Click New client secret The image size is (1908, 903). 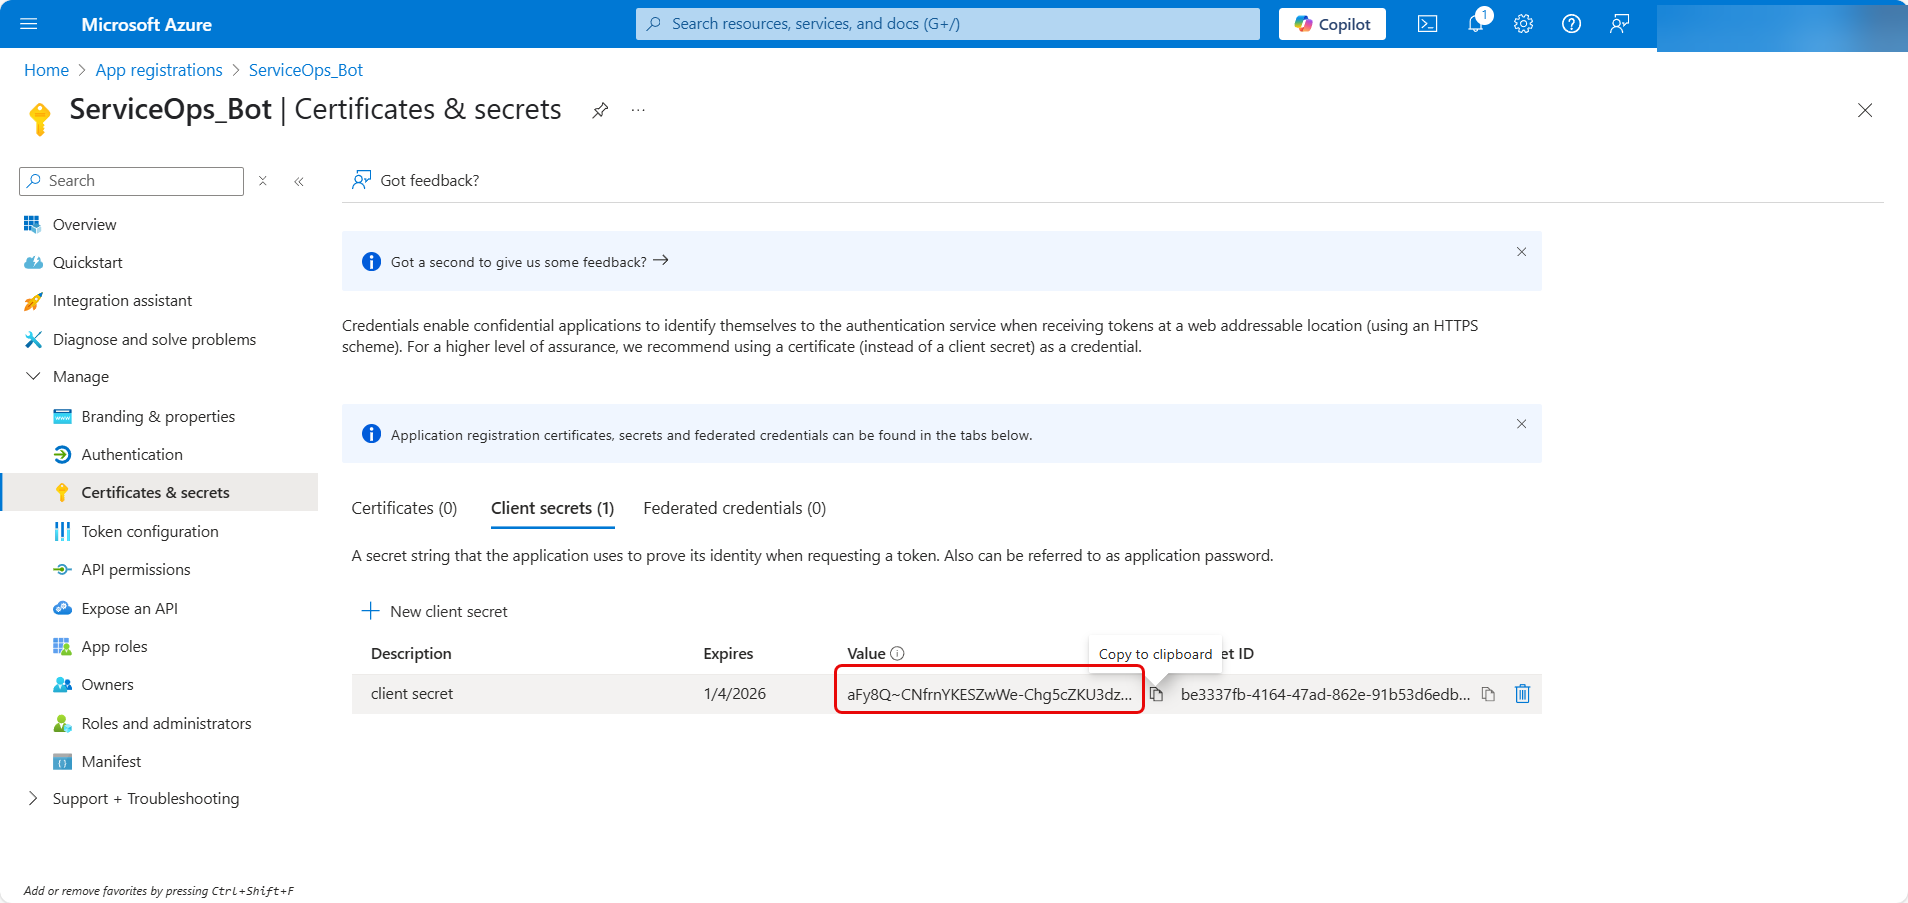[x=435, y=611]
